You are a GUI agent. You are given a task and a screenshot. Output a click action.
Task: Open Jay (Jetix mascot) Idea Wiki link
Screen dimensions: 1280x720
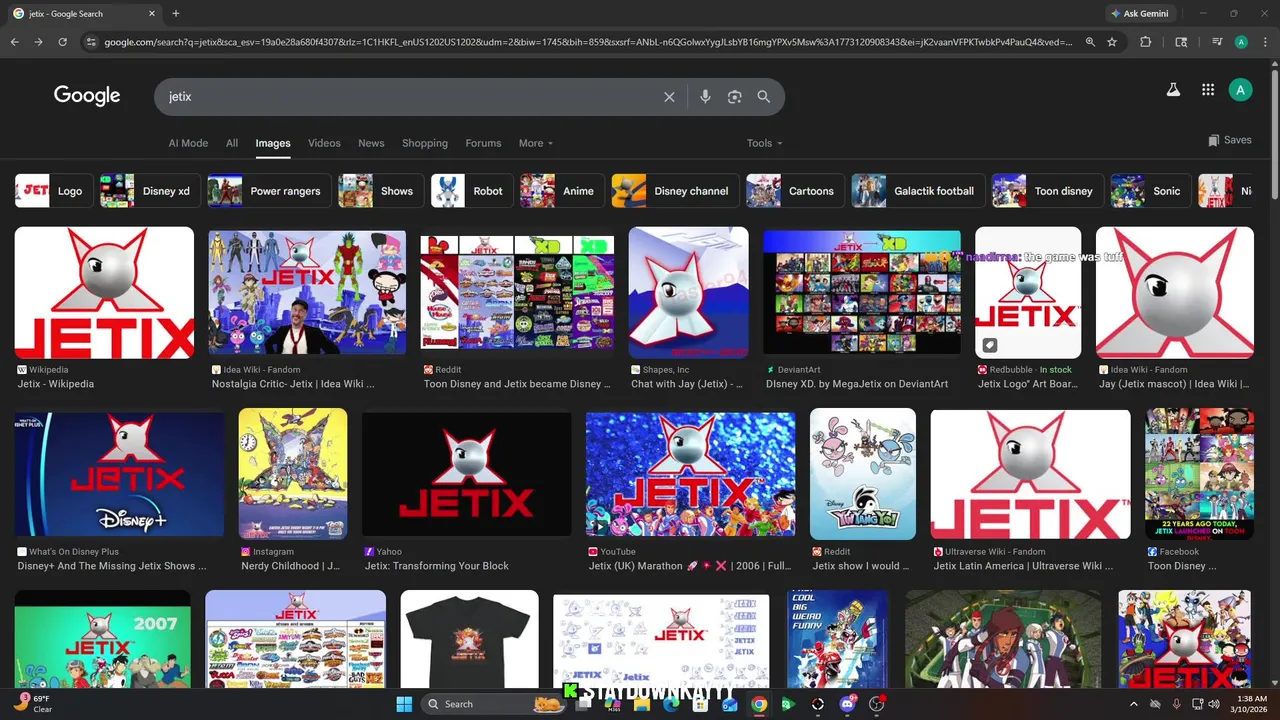coord(1173,384)
